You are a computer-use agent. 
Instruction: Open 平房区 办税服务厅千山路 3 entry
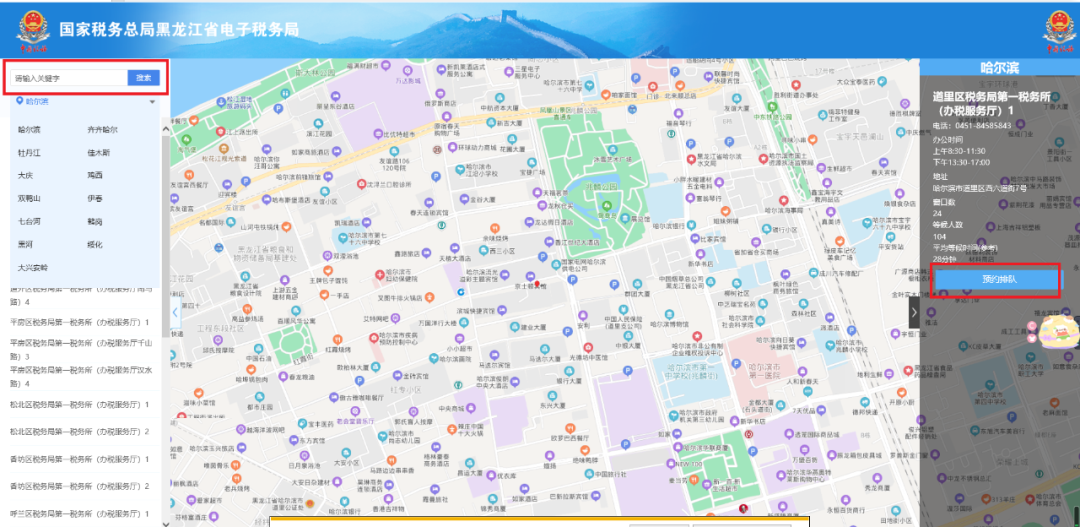tap(81, 349)
